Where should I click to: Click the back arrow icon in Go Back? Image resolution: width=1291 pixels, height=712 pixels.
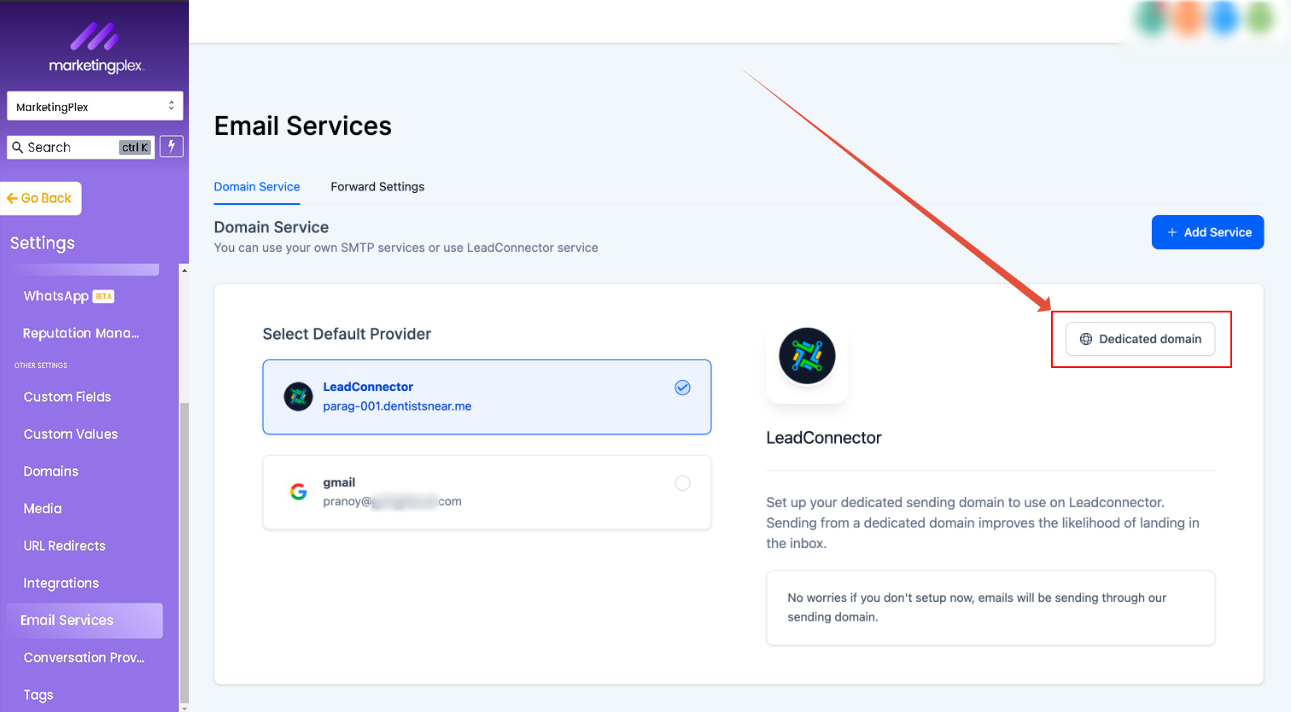click(12, 198)
